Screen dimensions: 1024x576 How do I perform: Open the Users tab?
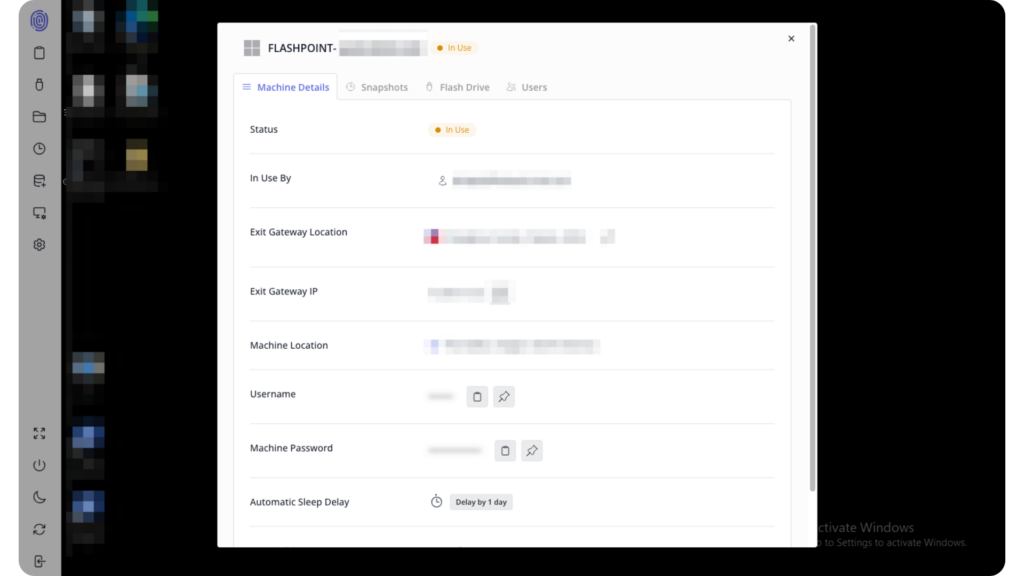(x=526, y=87)
